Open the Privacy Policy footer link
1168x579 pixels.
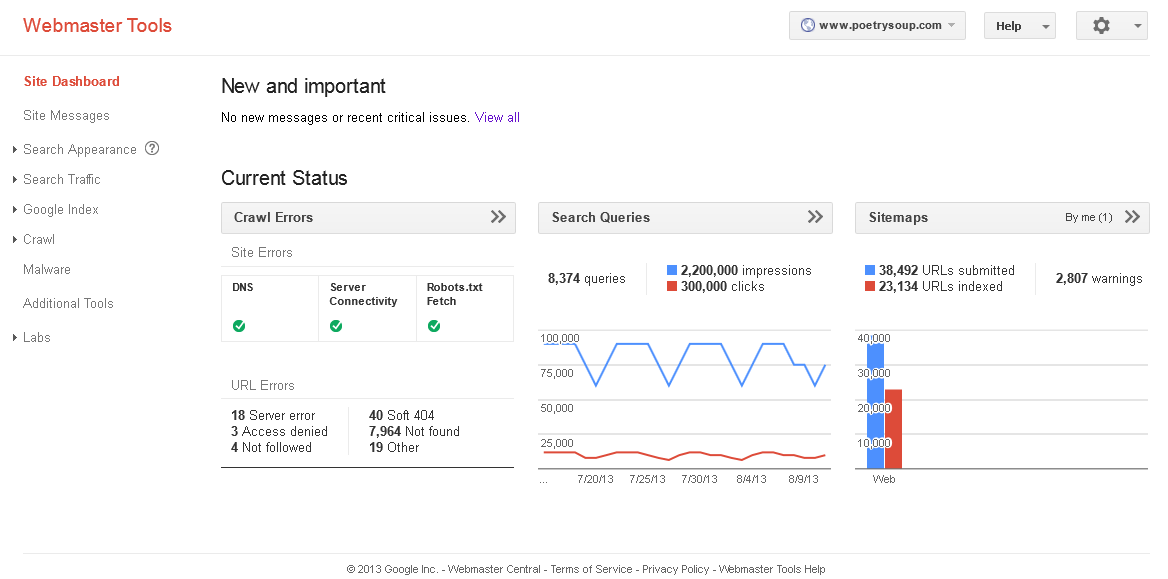(676, 569)
